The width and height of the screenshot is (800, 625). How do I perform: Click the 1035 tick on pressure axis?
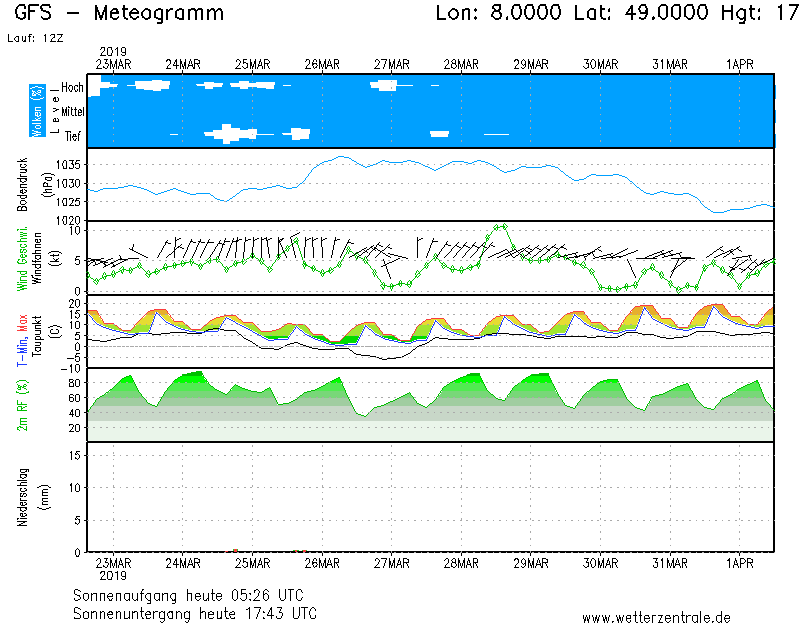click(x=69, y=165)
